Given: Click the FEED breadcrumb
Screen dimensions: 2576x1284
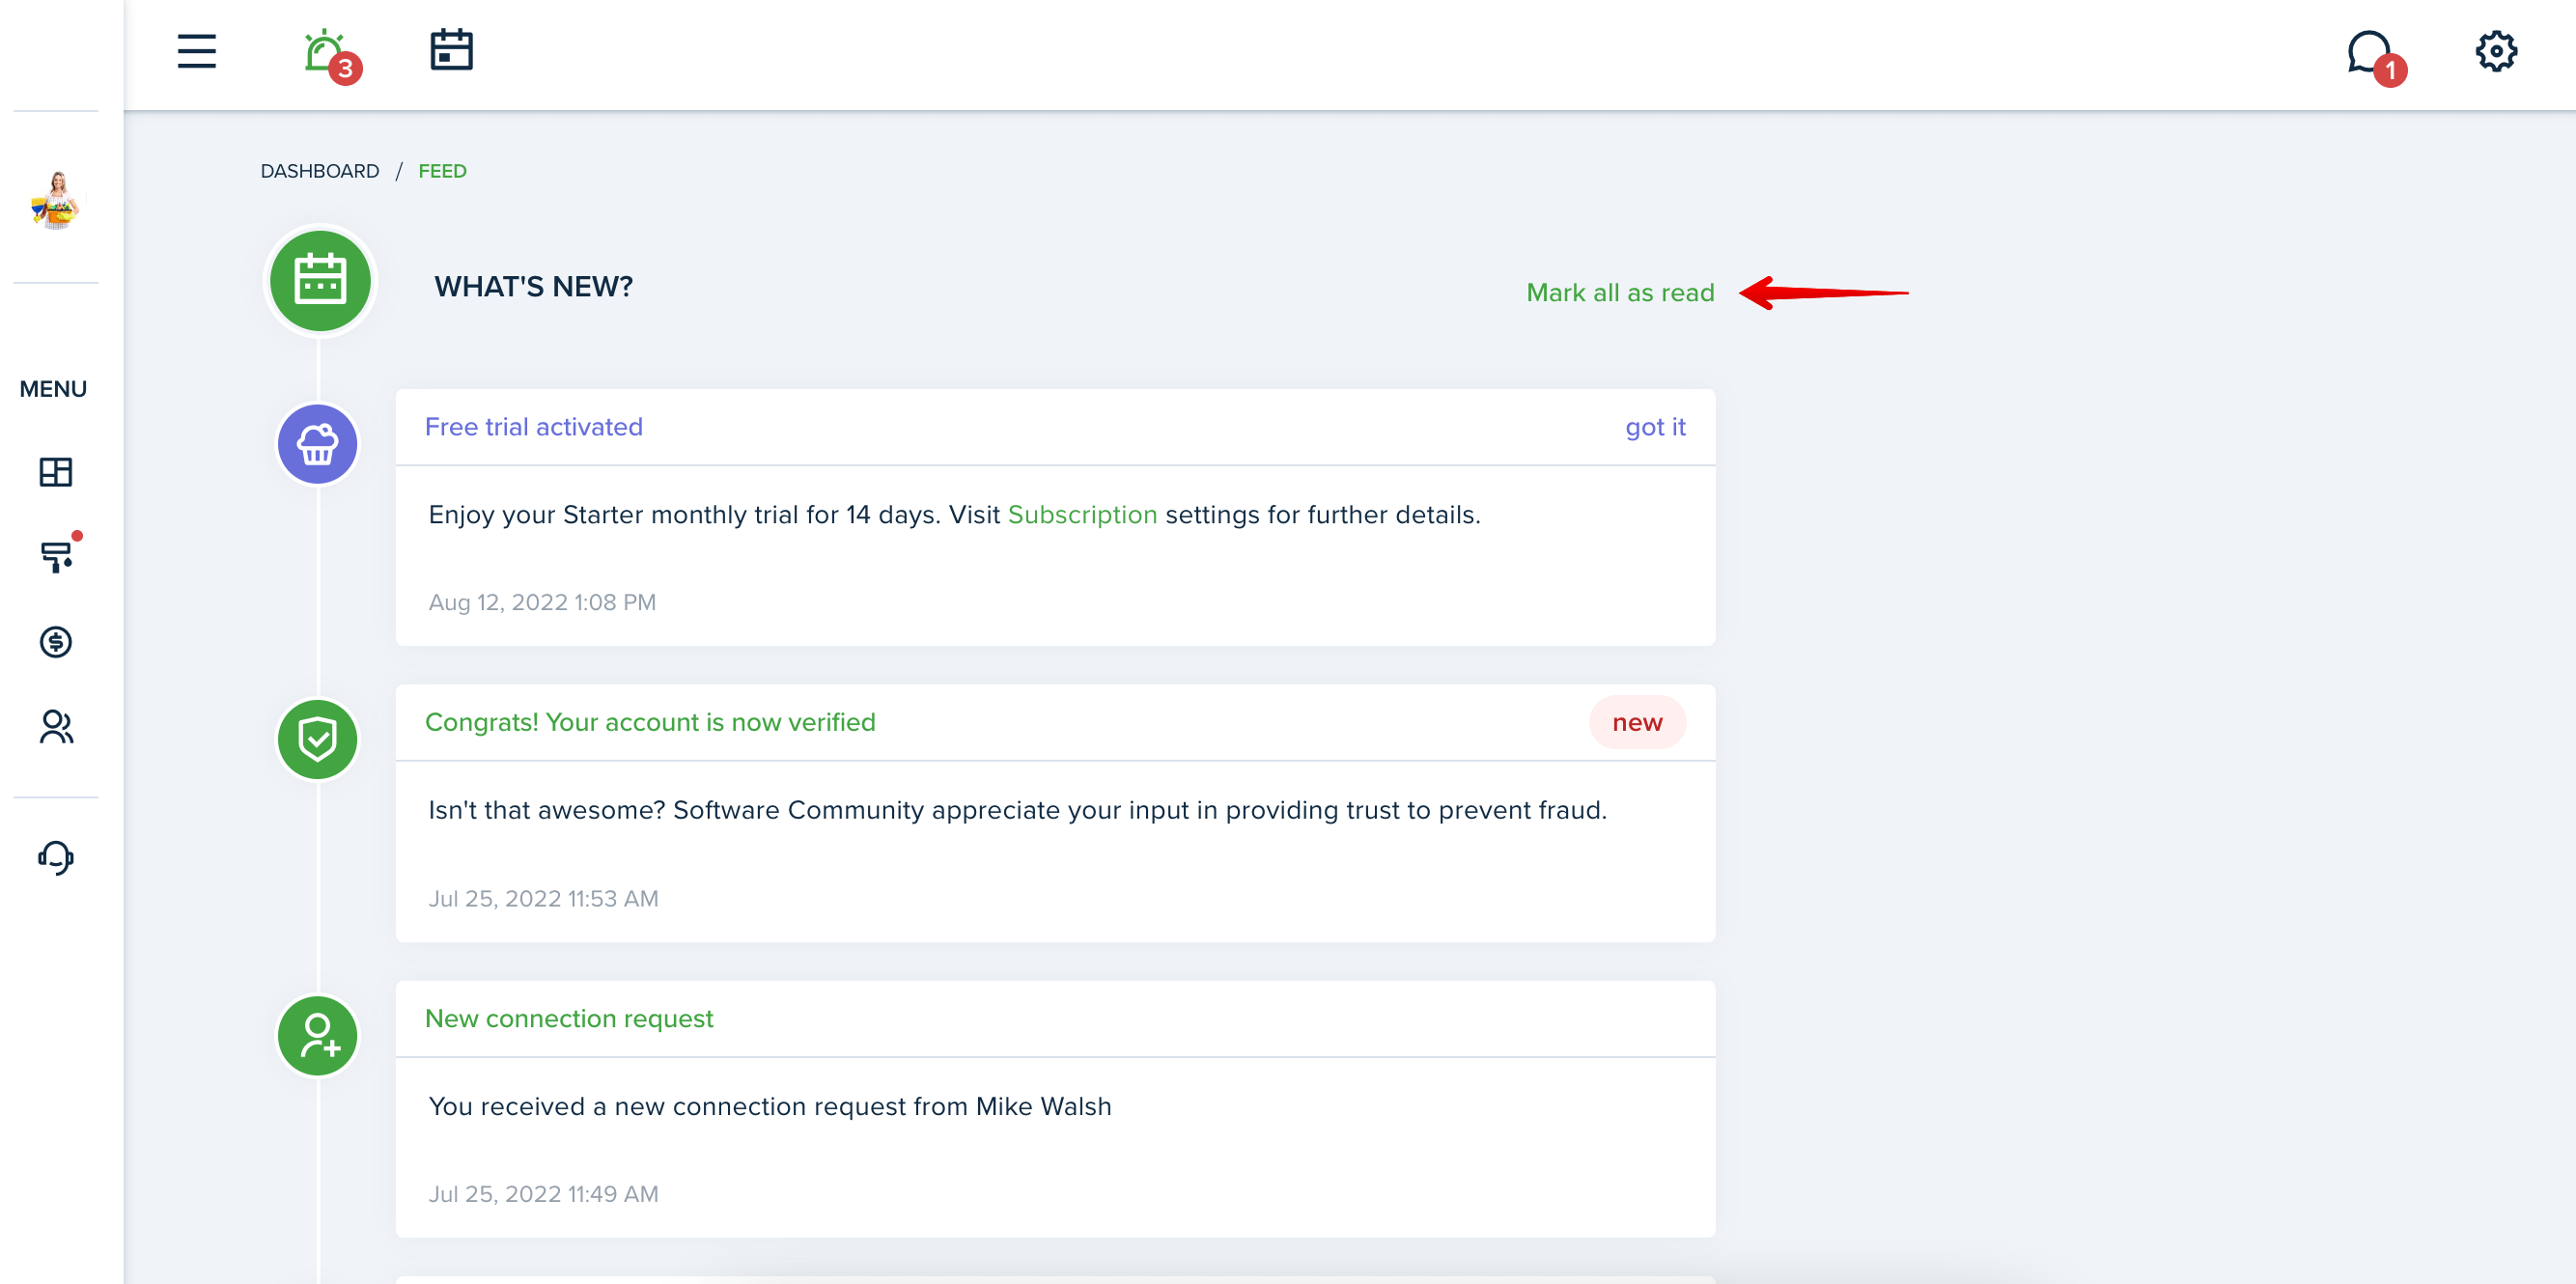Looking at the screenshot, I should click(x=442, y=171).
